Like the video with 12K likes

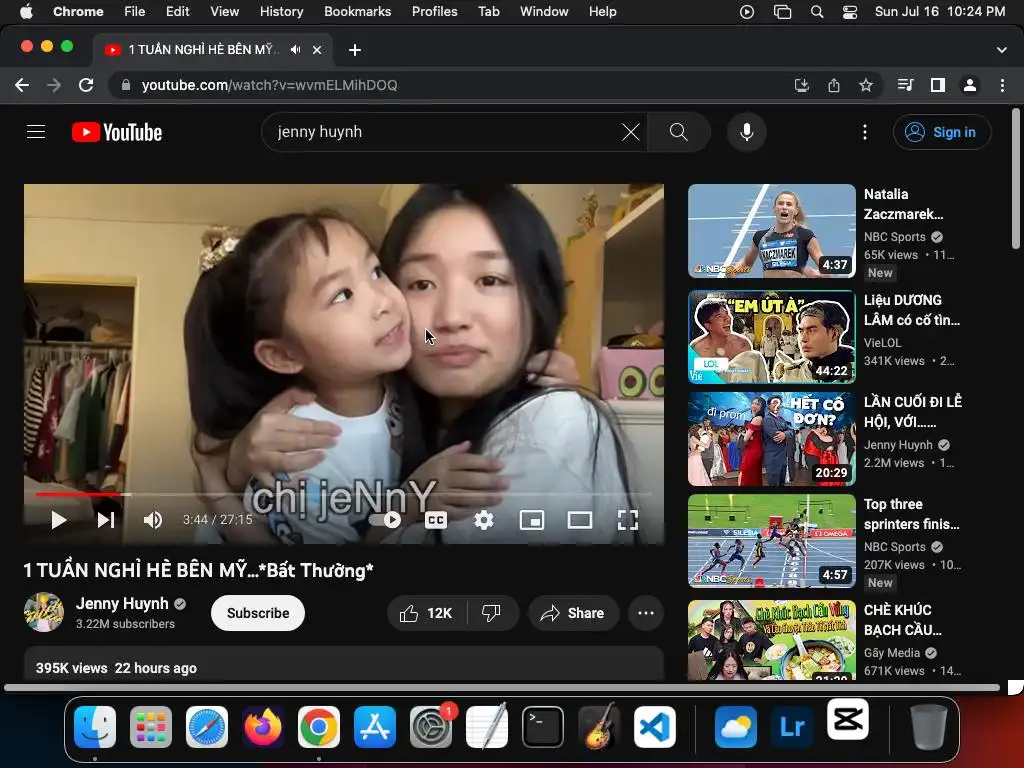pos(427,613)
